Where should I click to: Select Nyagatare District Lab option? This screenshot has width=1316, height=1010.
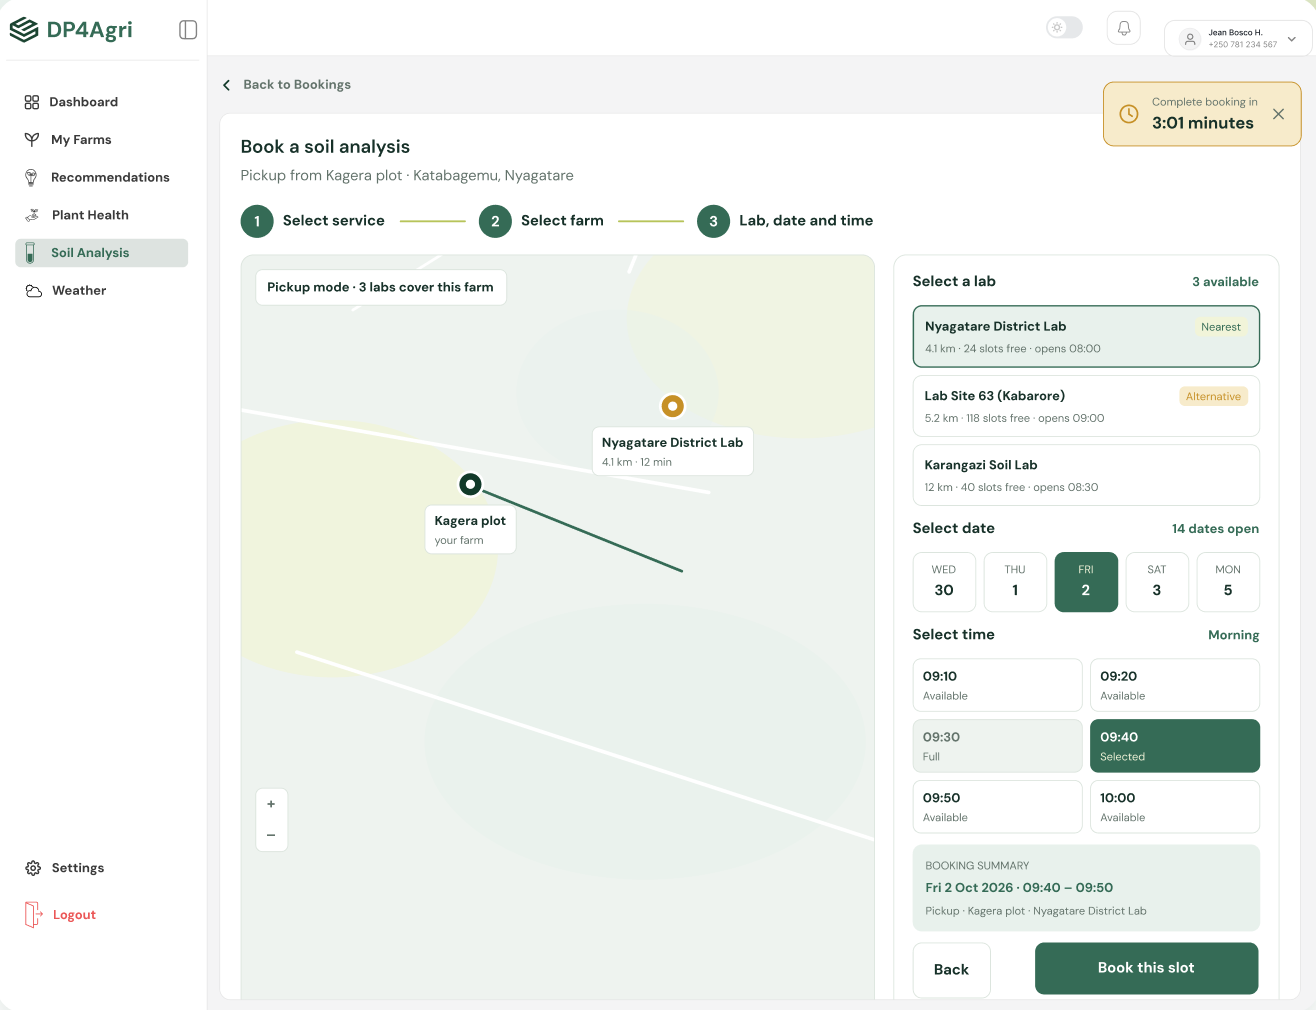[x=1086, y=337]
